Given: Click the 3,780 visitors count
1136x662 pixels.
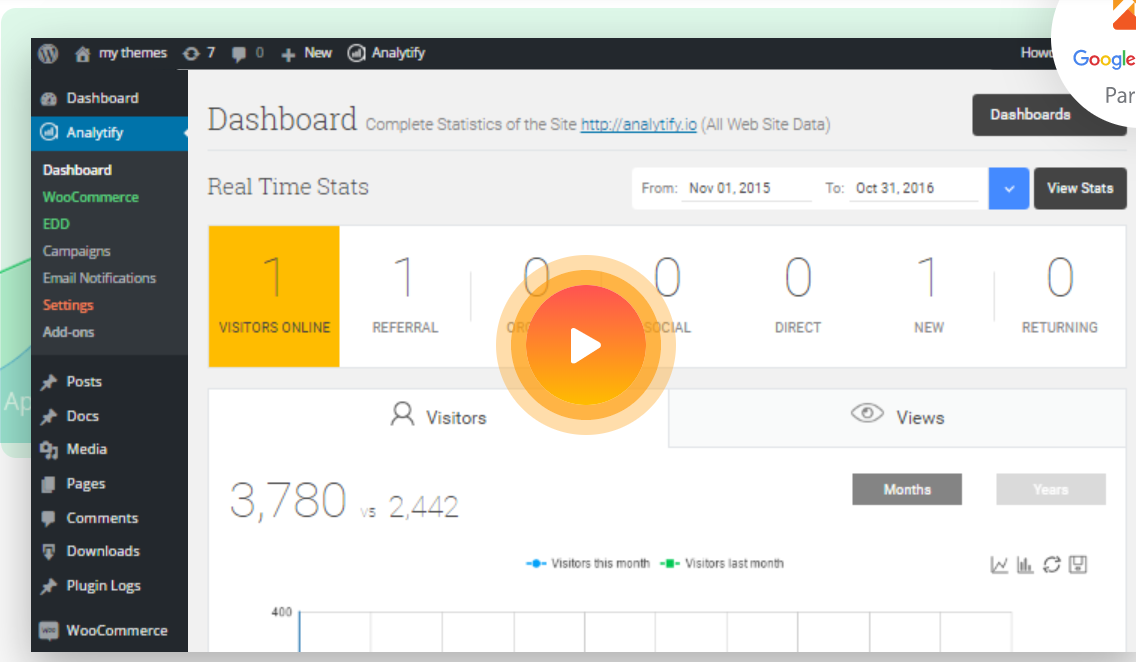Looking at the screenshot, I should tap(288, 500).
